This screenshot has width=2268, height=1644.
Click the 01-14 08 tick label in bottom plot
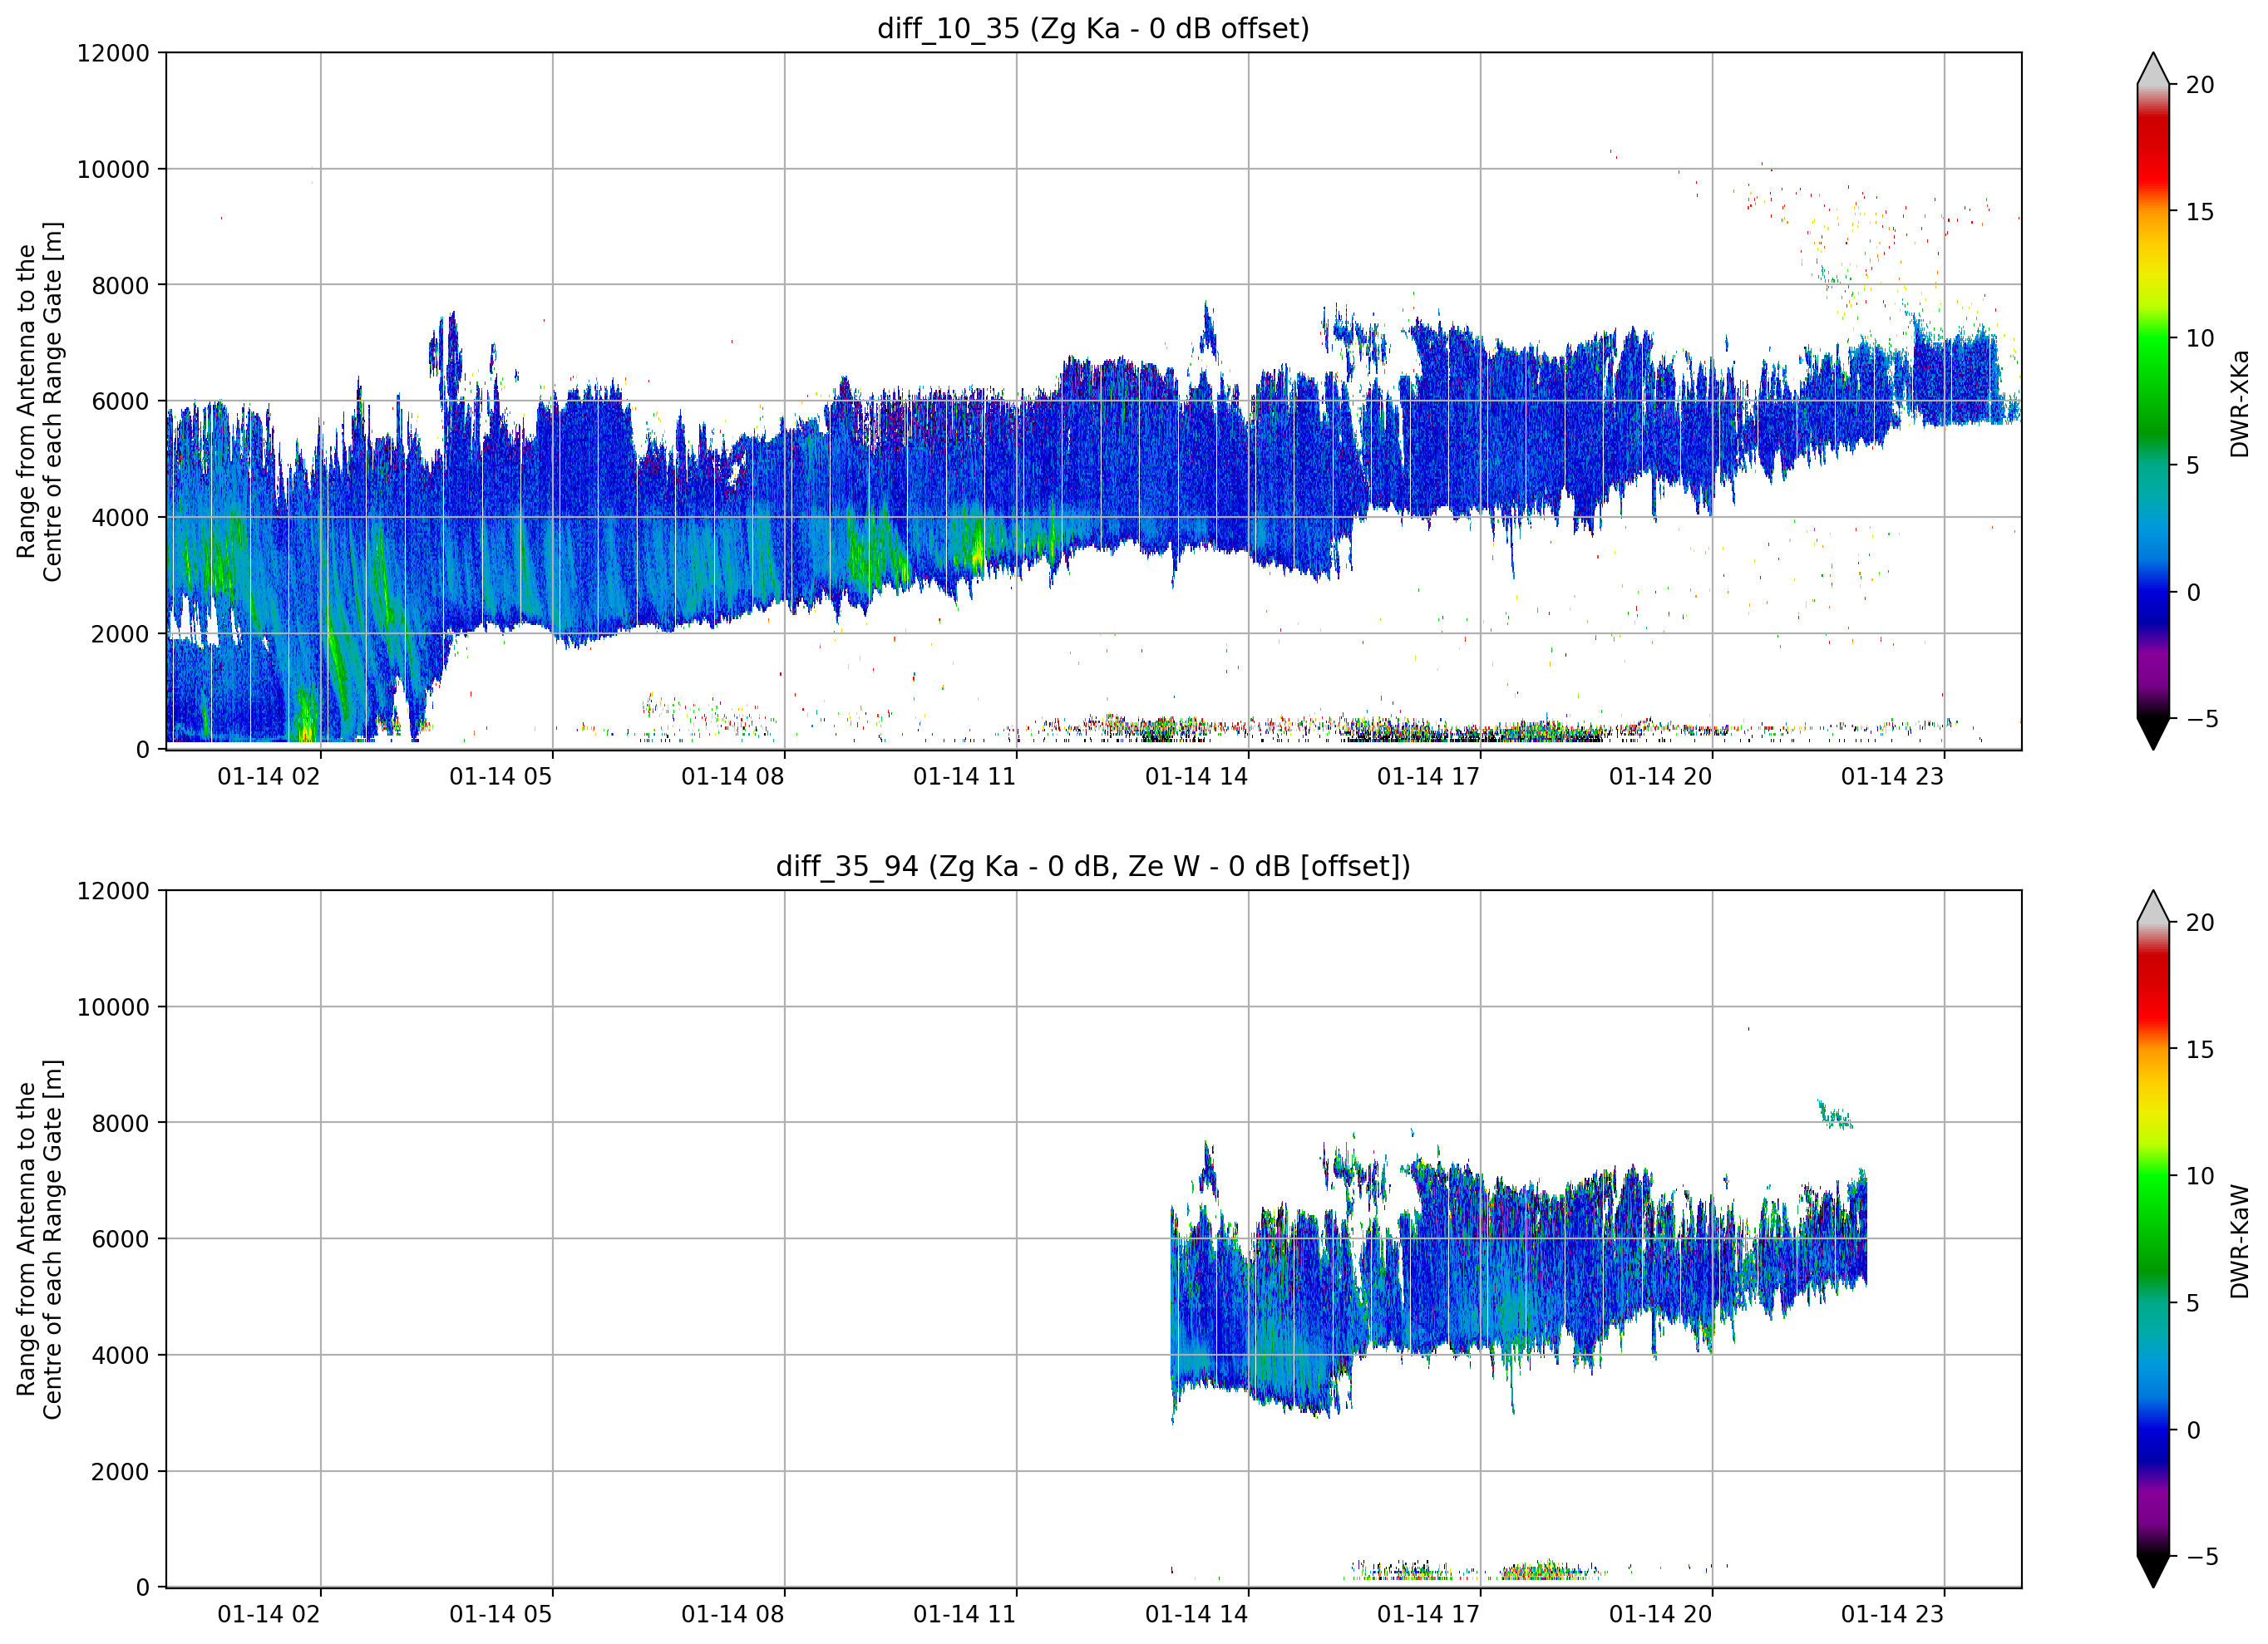732,1614
